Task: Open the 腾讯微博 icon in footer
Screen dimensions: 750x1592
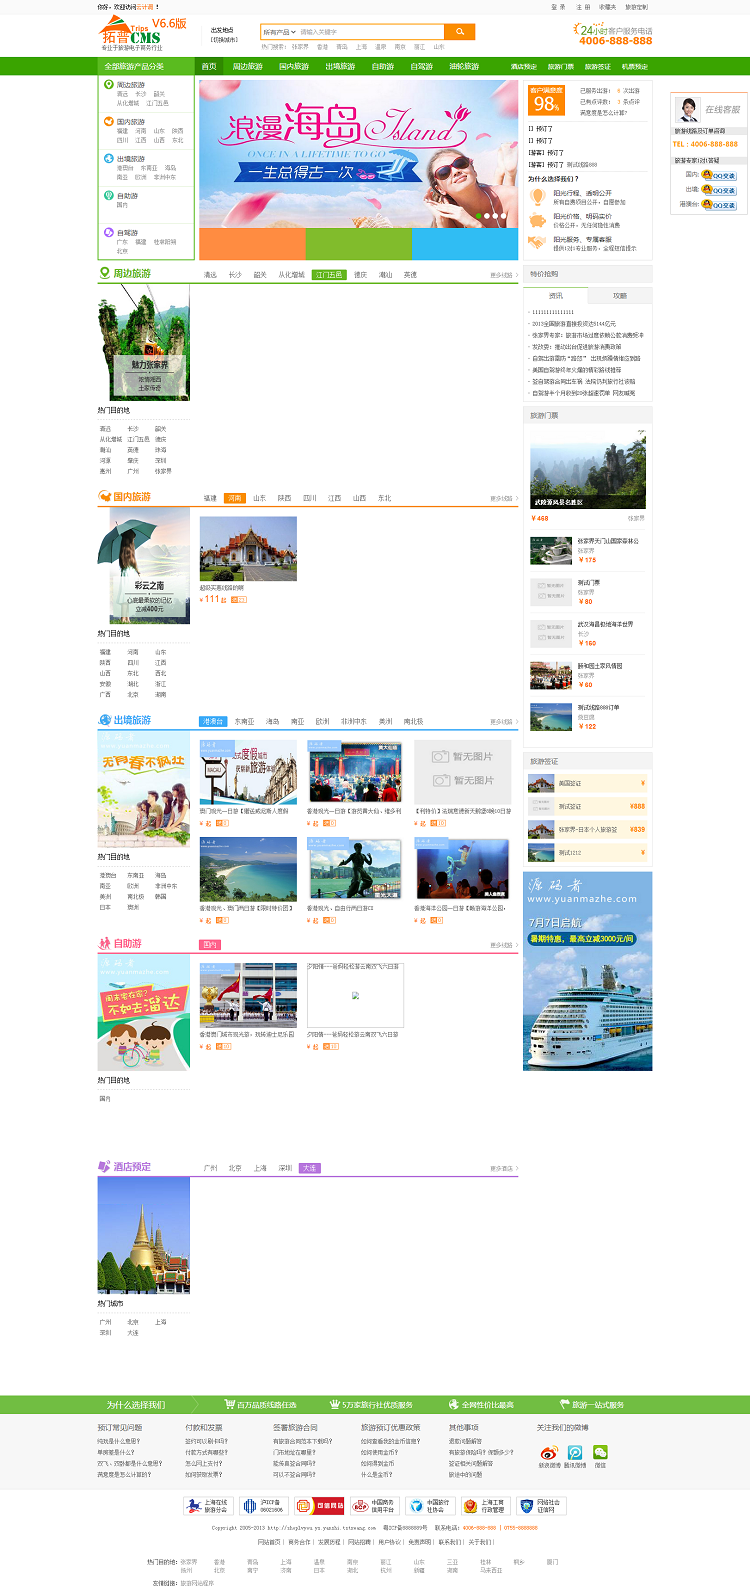Action: point(575,1452)
